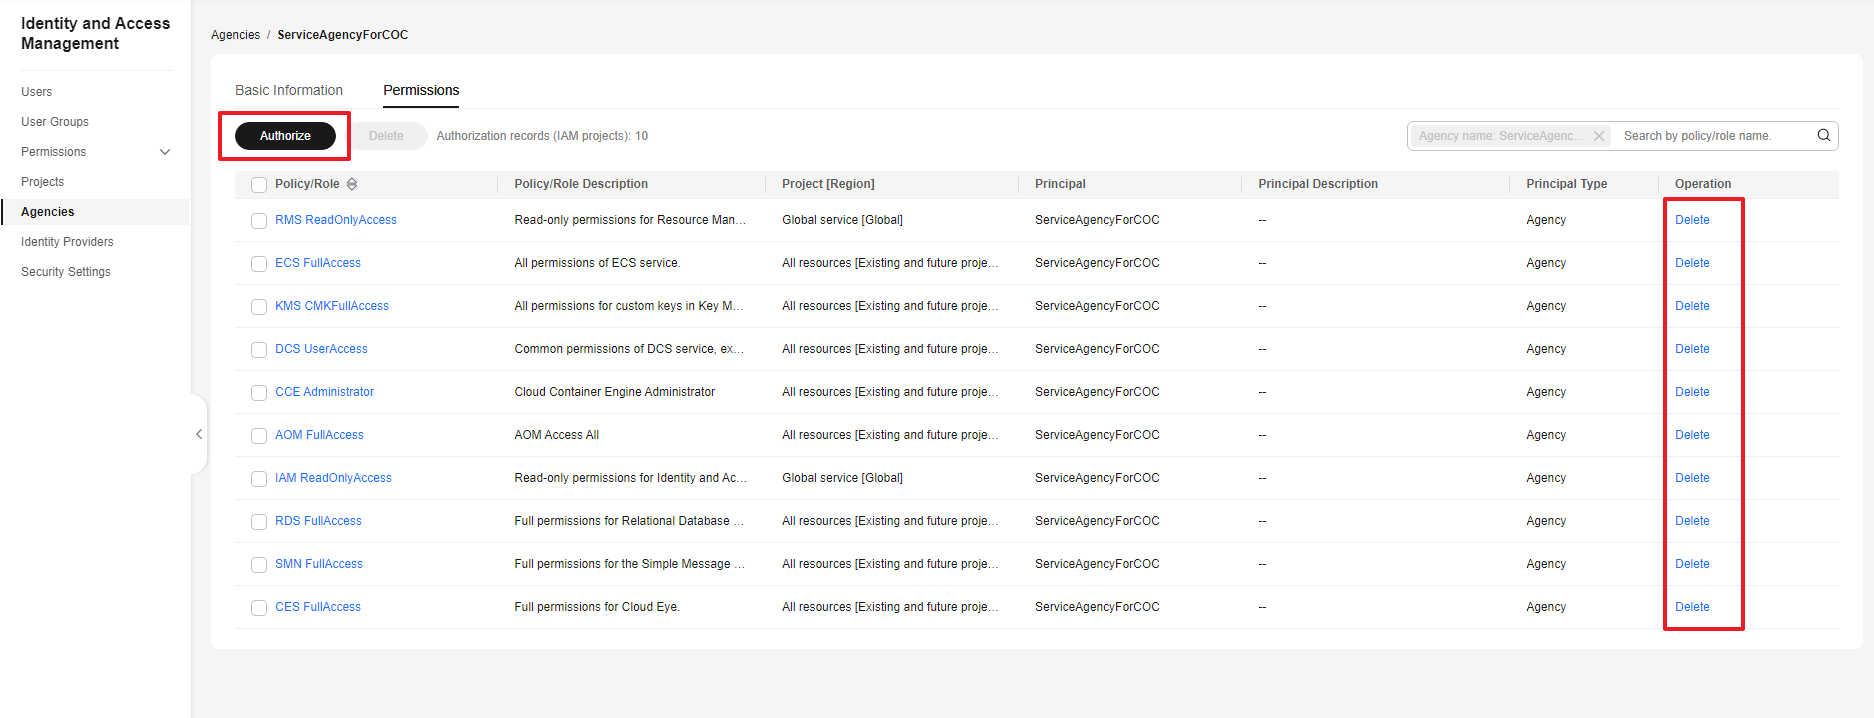The height and width of the screenshot is (718, 1874).
Task: Open IAM ReadOnlyAccess policy link
Action: 333,478
